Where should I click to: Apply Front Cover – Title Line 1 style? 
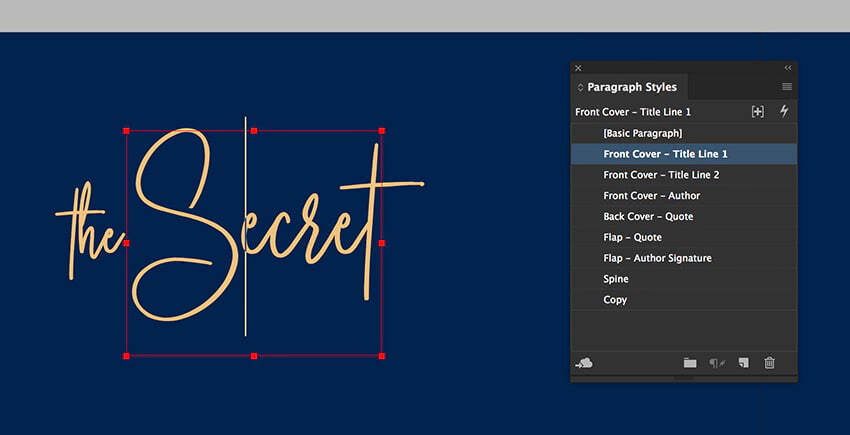tap(665, 154)
